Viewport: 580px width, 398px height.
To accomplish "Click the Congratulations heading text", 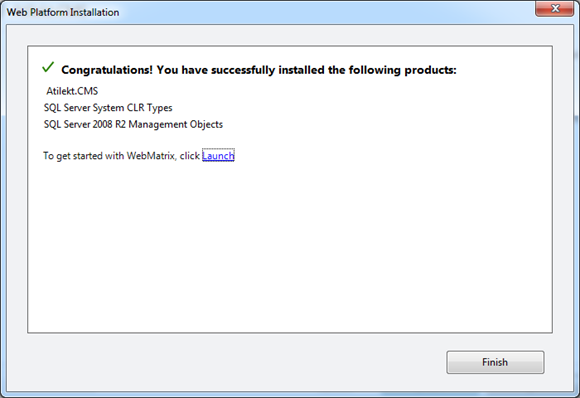I will click(259, 70).
